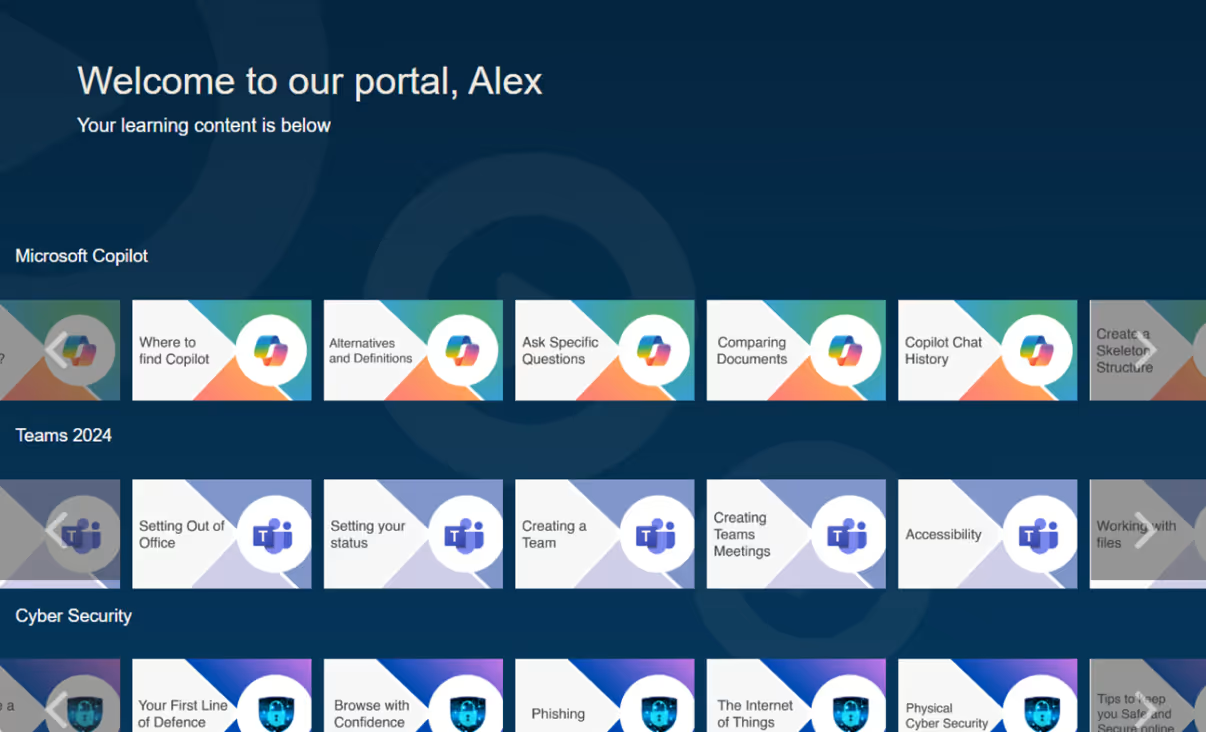Click the Teams icon on 'Setting your status'

tap(462, 533)
